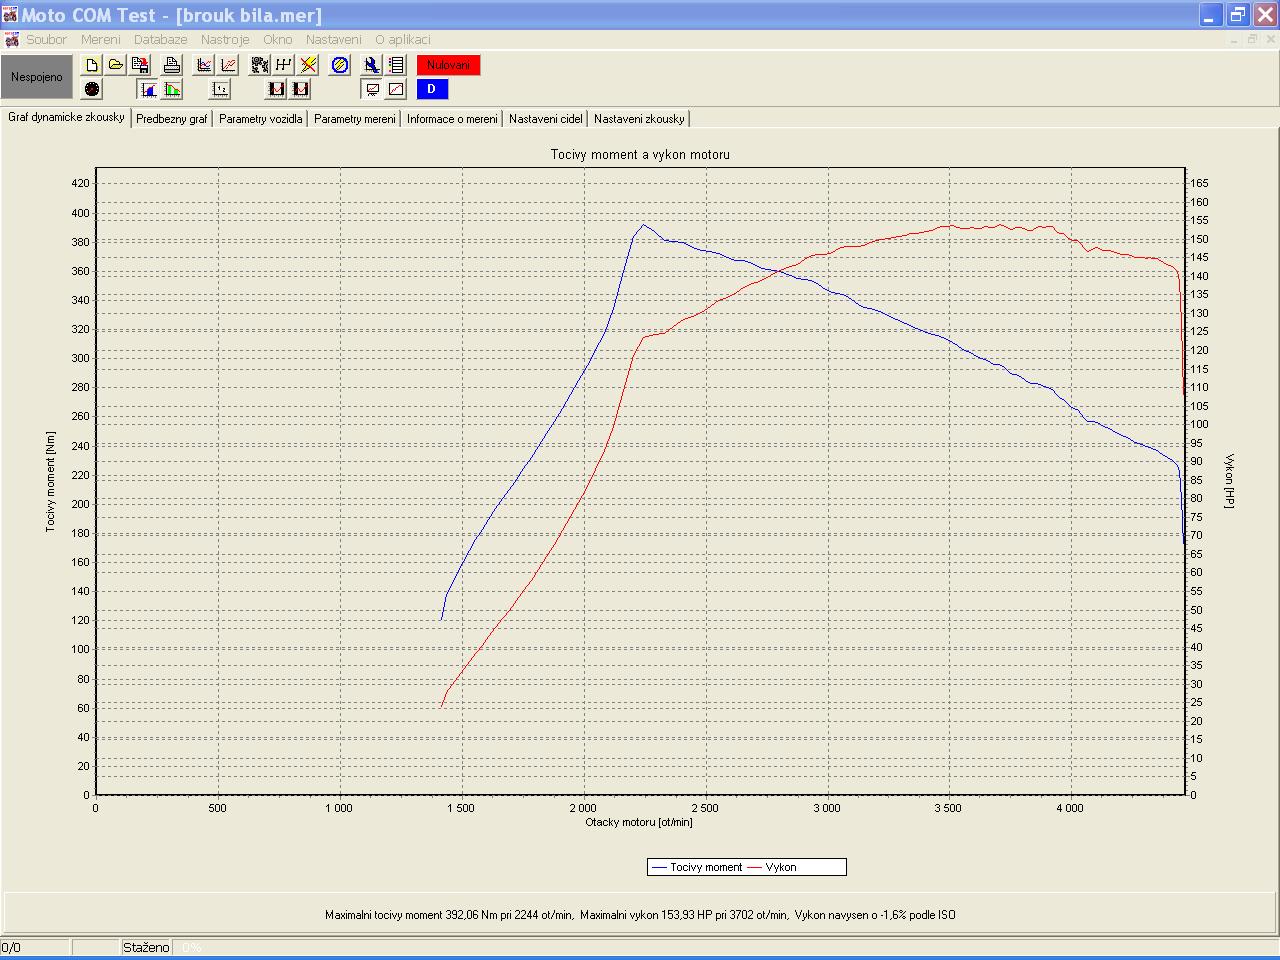Open the Nastroje menu
The height and width of the screenshot is (960, 1280).
pos(225,40)
